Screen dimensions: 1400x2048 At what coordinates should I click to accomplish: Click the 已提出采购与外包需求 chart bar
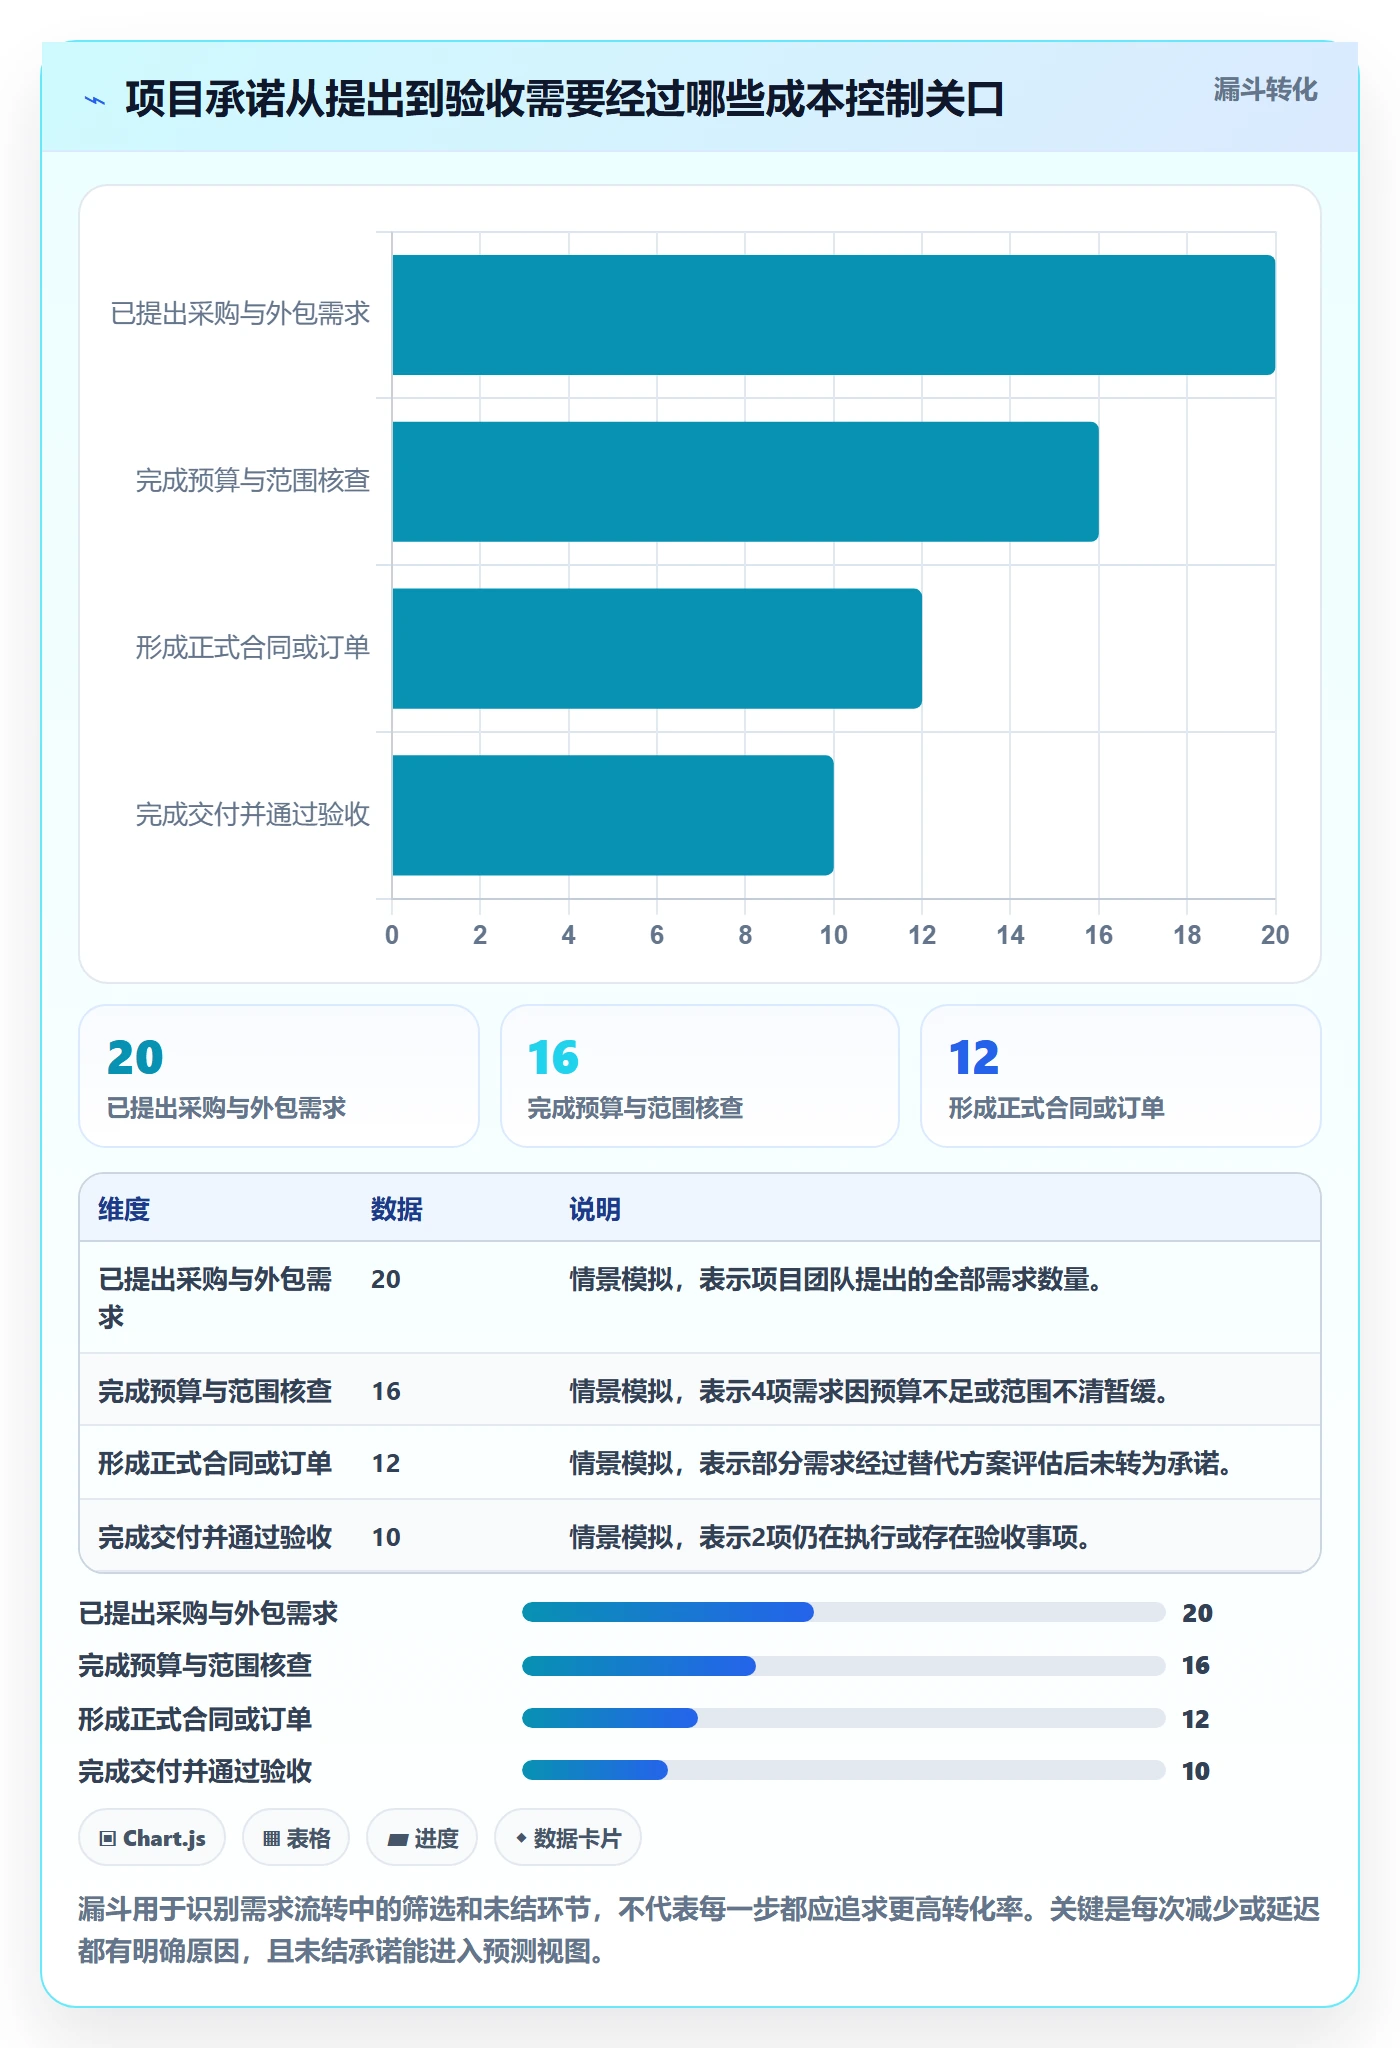coord(833,315)
